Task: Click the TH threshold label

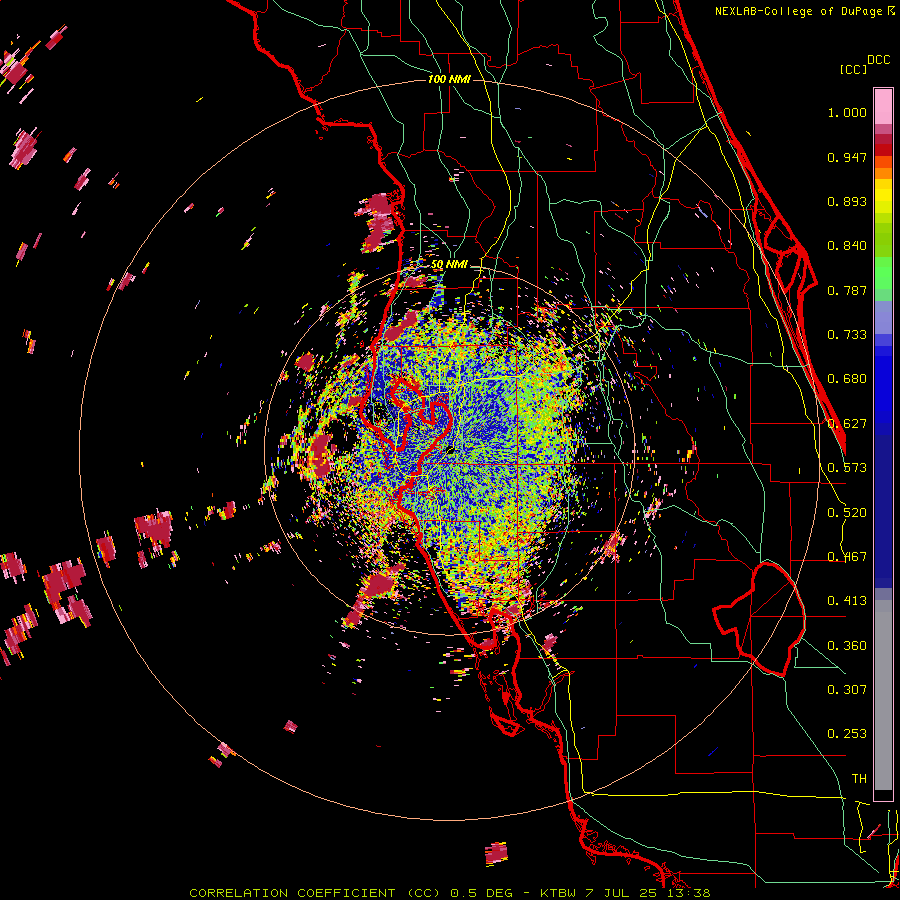Action: click(859, 779)
